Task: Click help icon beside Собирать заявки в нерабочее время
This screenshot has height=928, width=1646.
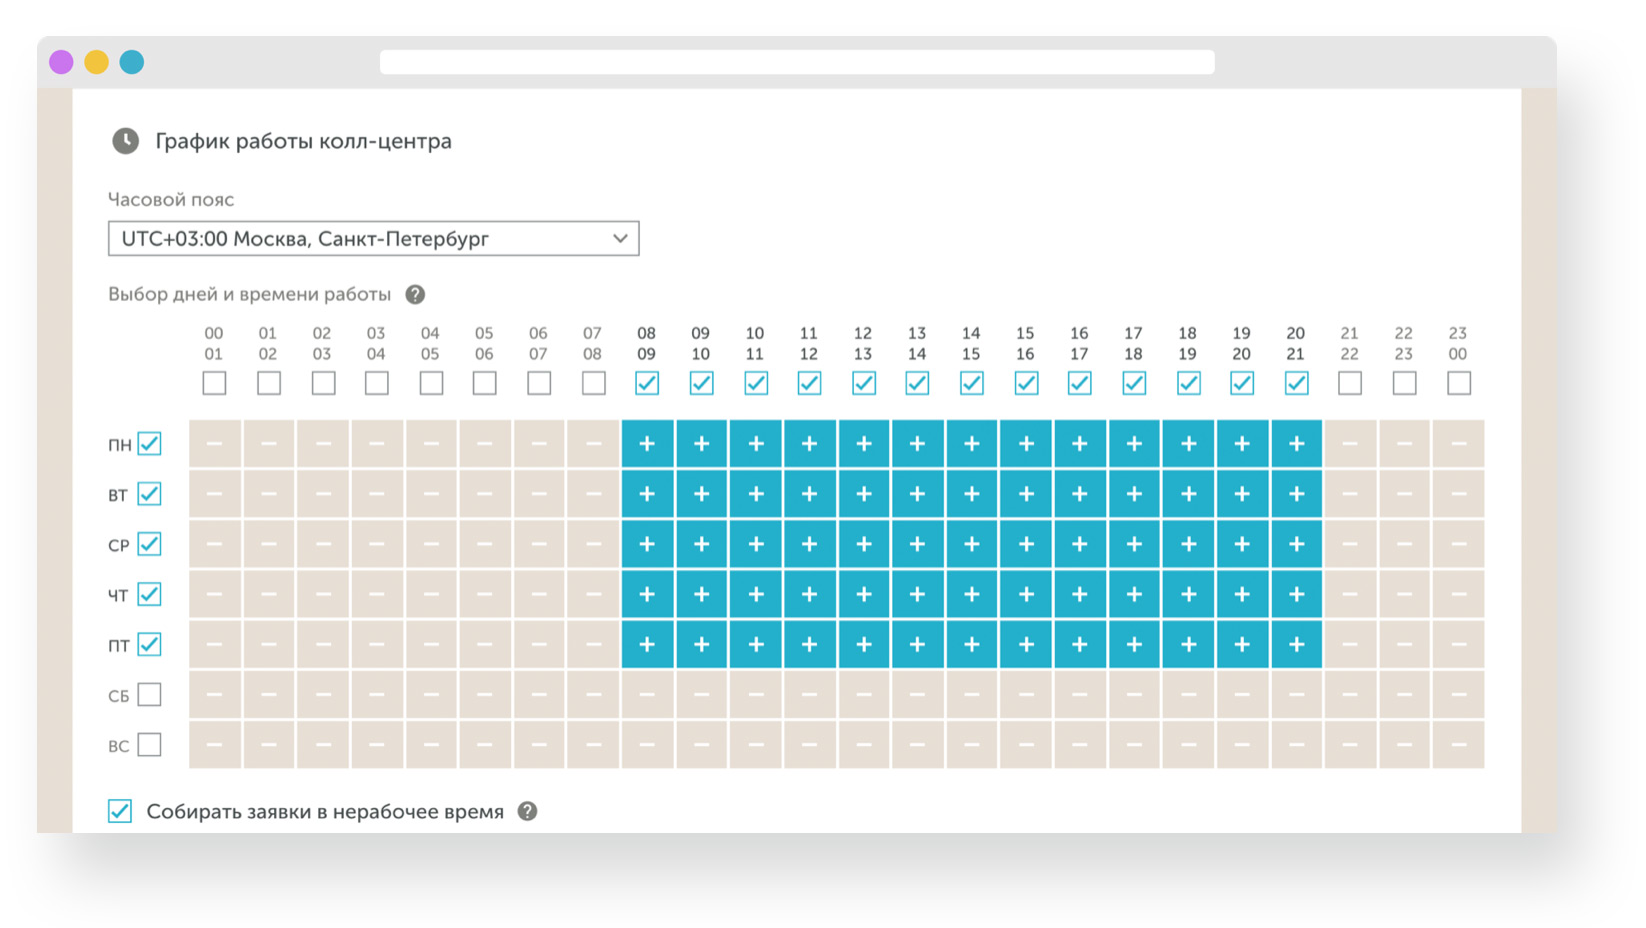Action: pyautogui.click(x=527, y=812)
